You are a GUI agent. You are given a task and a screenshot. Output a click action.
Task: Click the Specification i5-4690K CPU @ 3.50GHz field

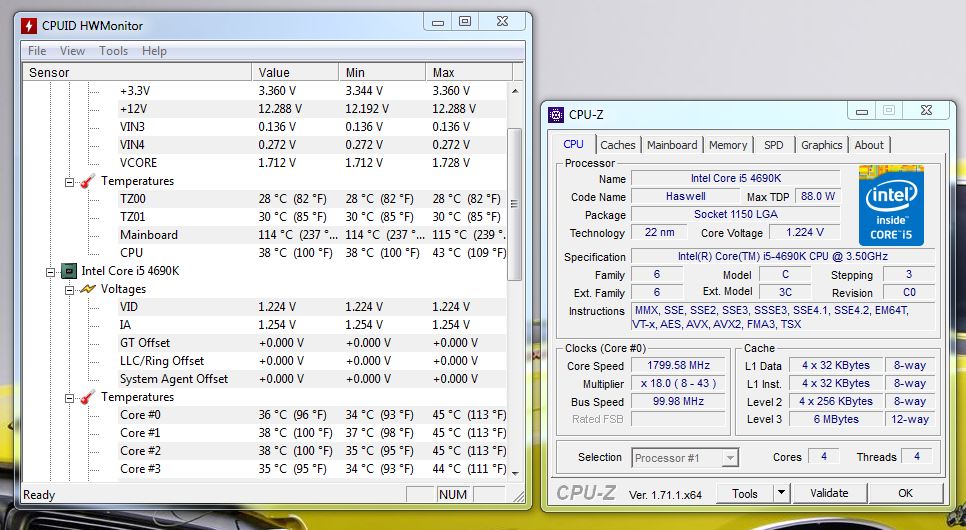tap(782, 256)
